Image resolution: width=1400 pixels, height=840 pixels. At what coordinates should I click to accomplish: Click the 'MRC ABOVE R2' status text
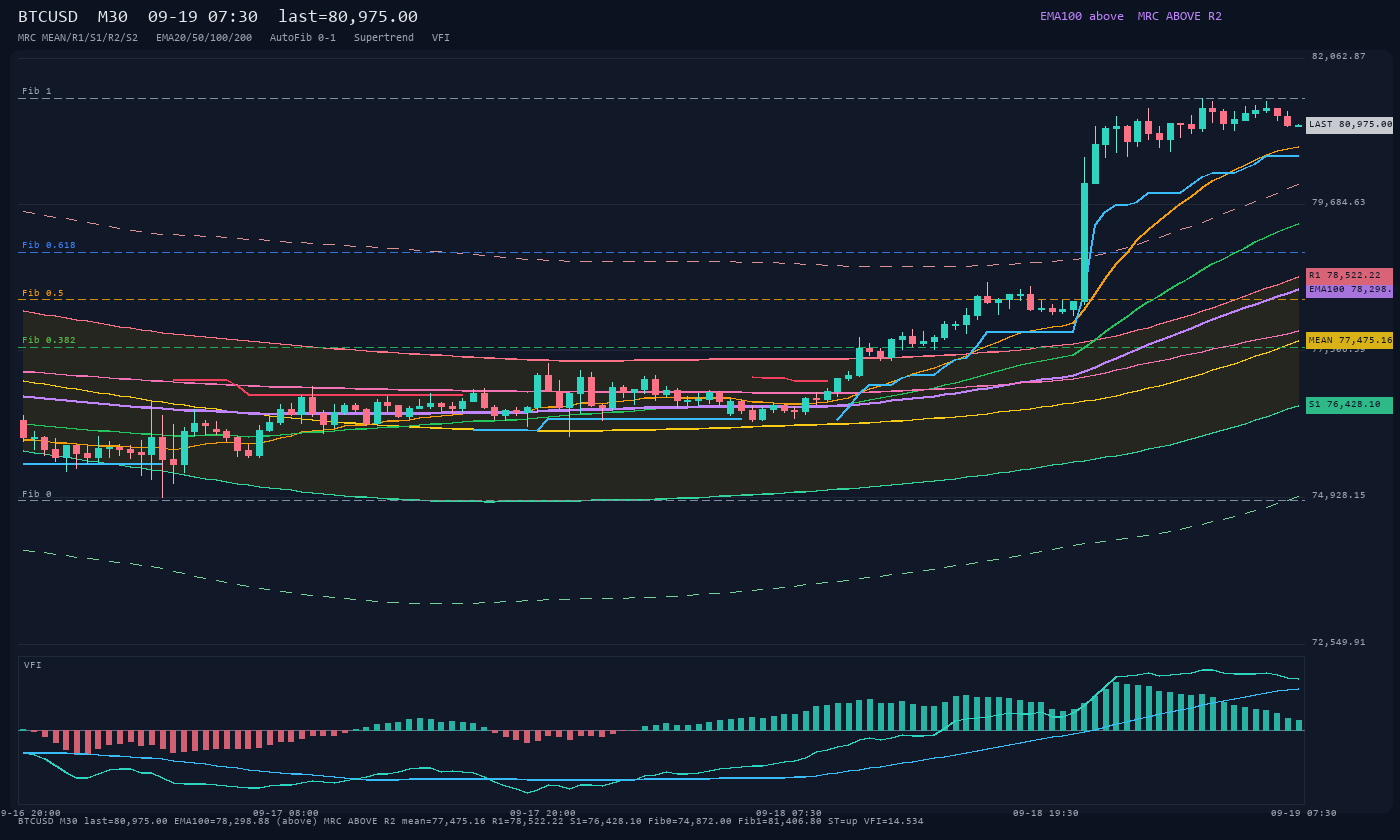tap(1179, 16)
